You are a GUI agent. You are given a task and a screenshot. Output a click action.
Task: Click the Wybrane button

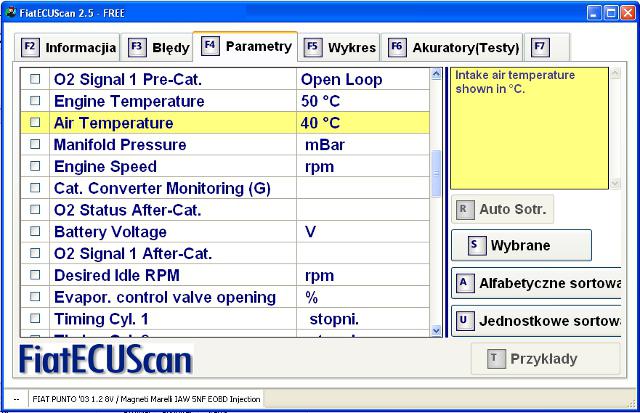521,245
